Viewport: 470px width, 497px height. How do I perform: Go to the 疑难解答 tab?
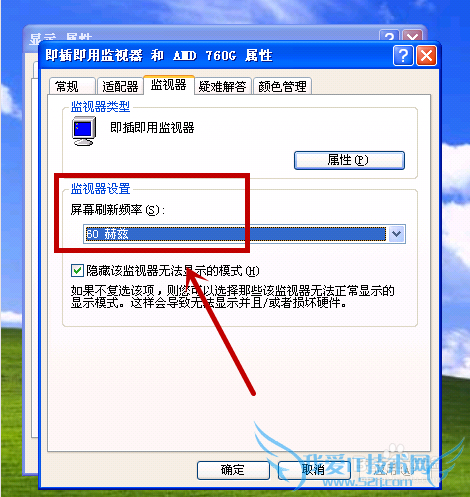click(x=222, y=87)
